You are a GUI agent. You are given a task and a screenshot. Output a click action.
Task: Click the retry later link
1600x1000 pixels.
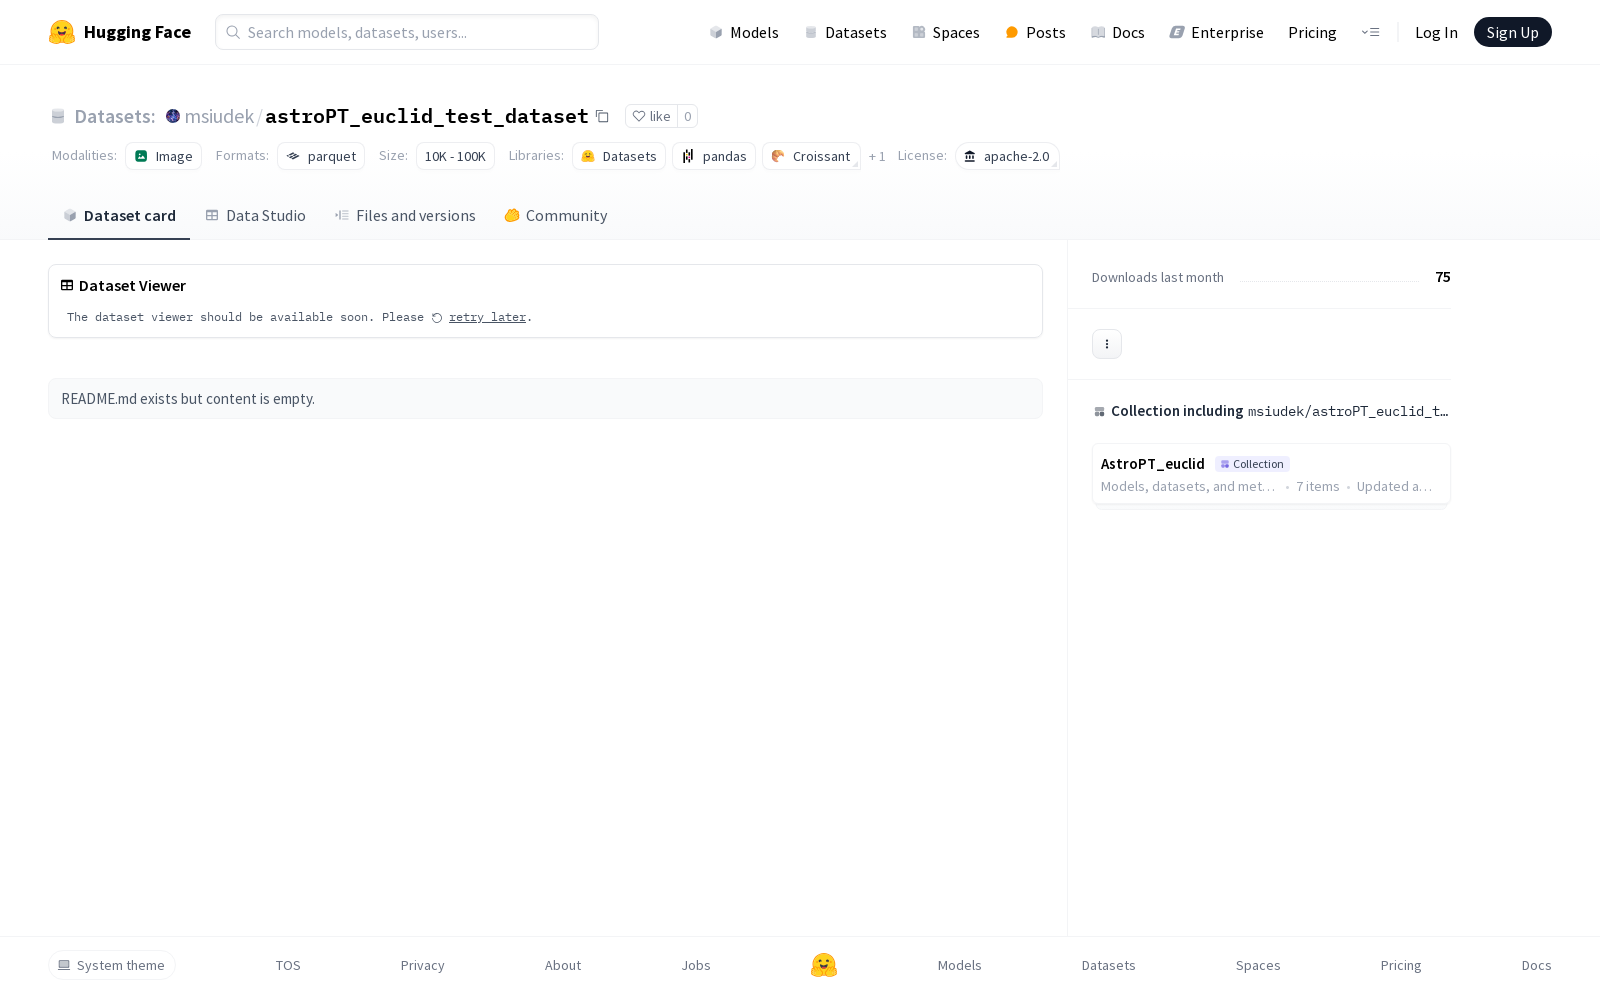tap(487, 317)
